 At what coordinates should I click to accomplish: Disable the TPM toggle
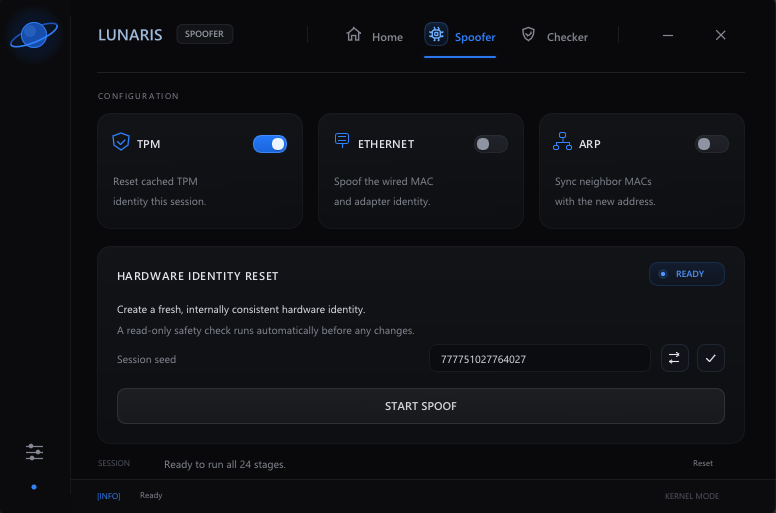(270, 144)
